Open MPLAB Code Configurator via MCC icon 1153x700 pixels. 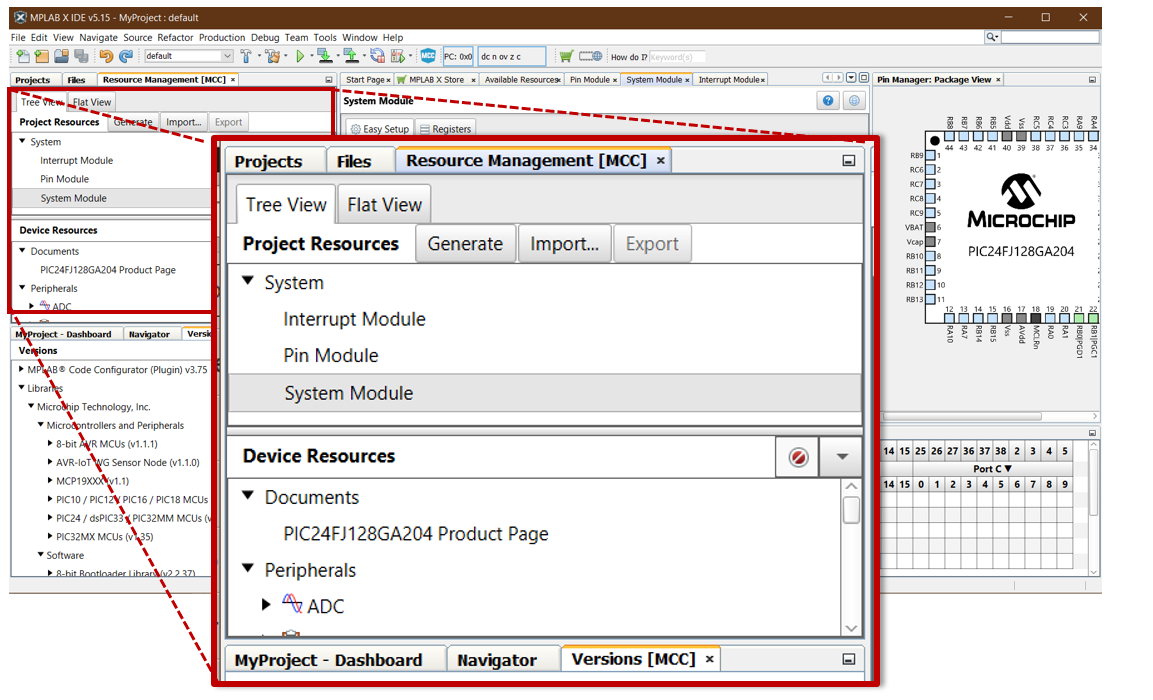(x=428, y=57)
